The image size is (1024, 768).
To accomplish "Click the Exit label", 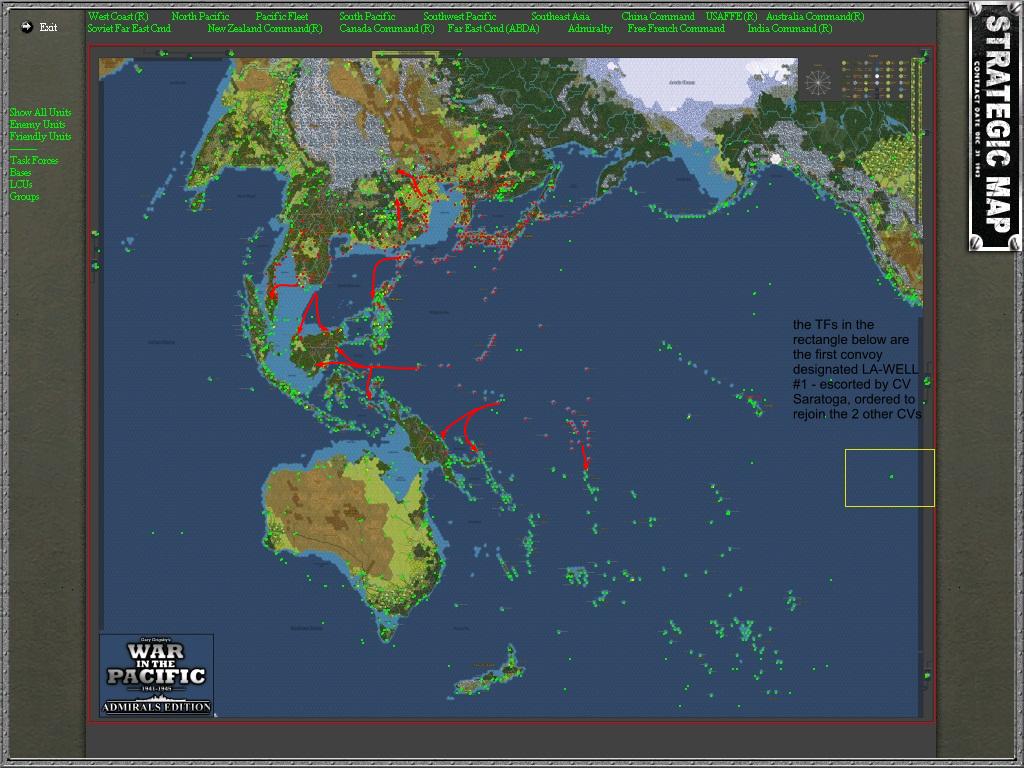I will point(48,27).
